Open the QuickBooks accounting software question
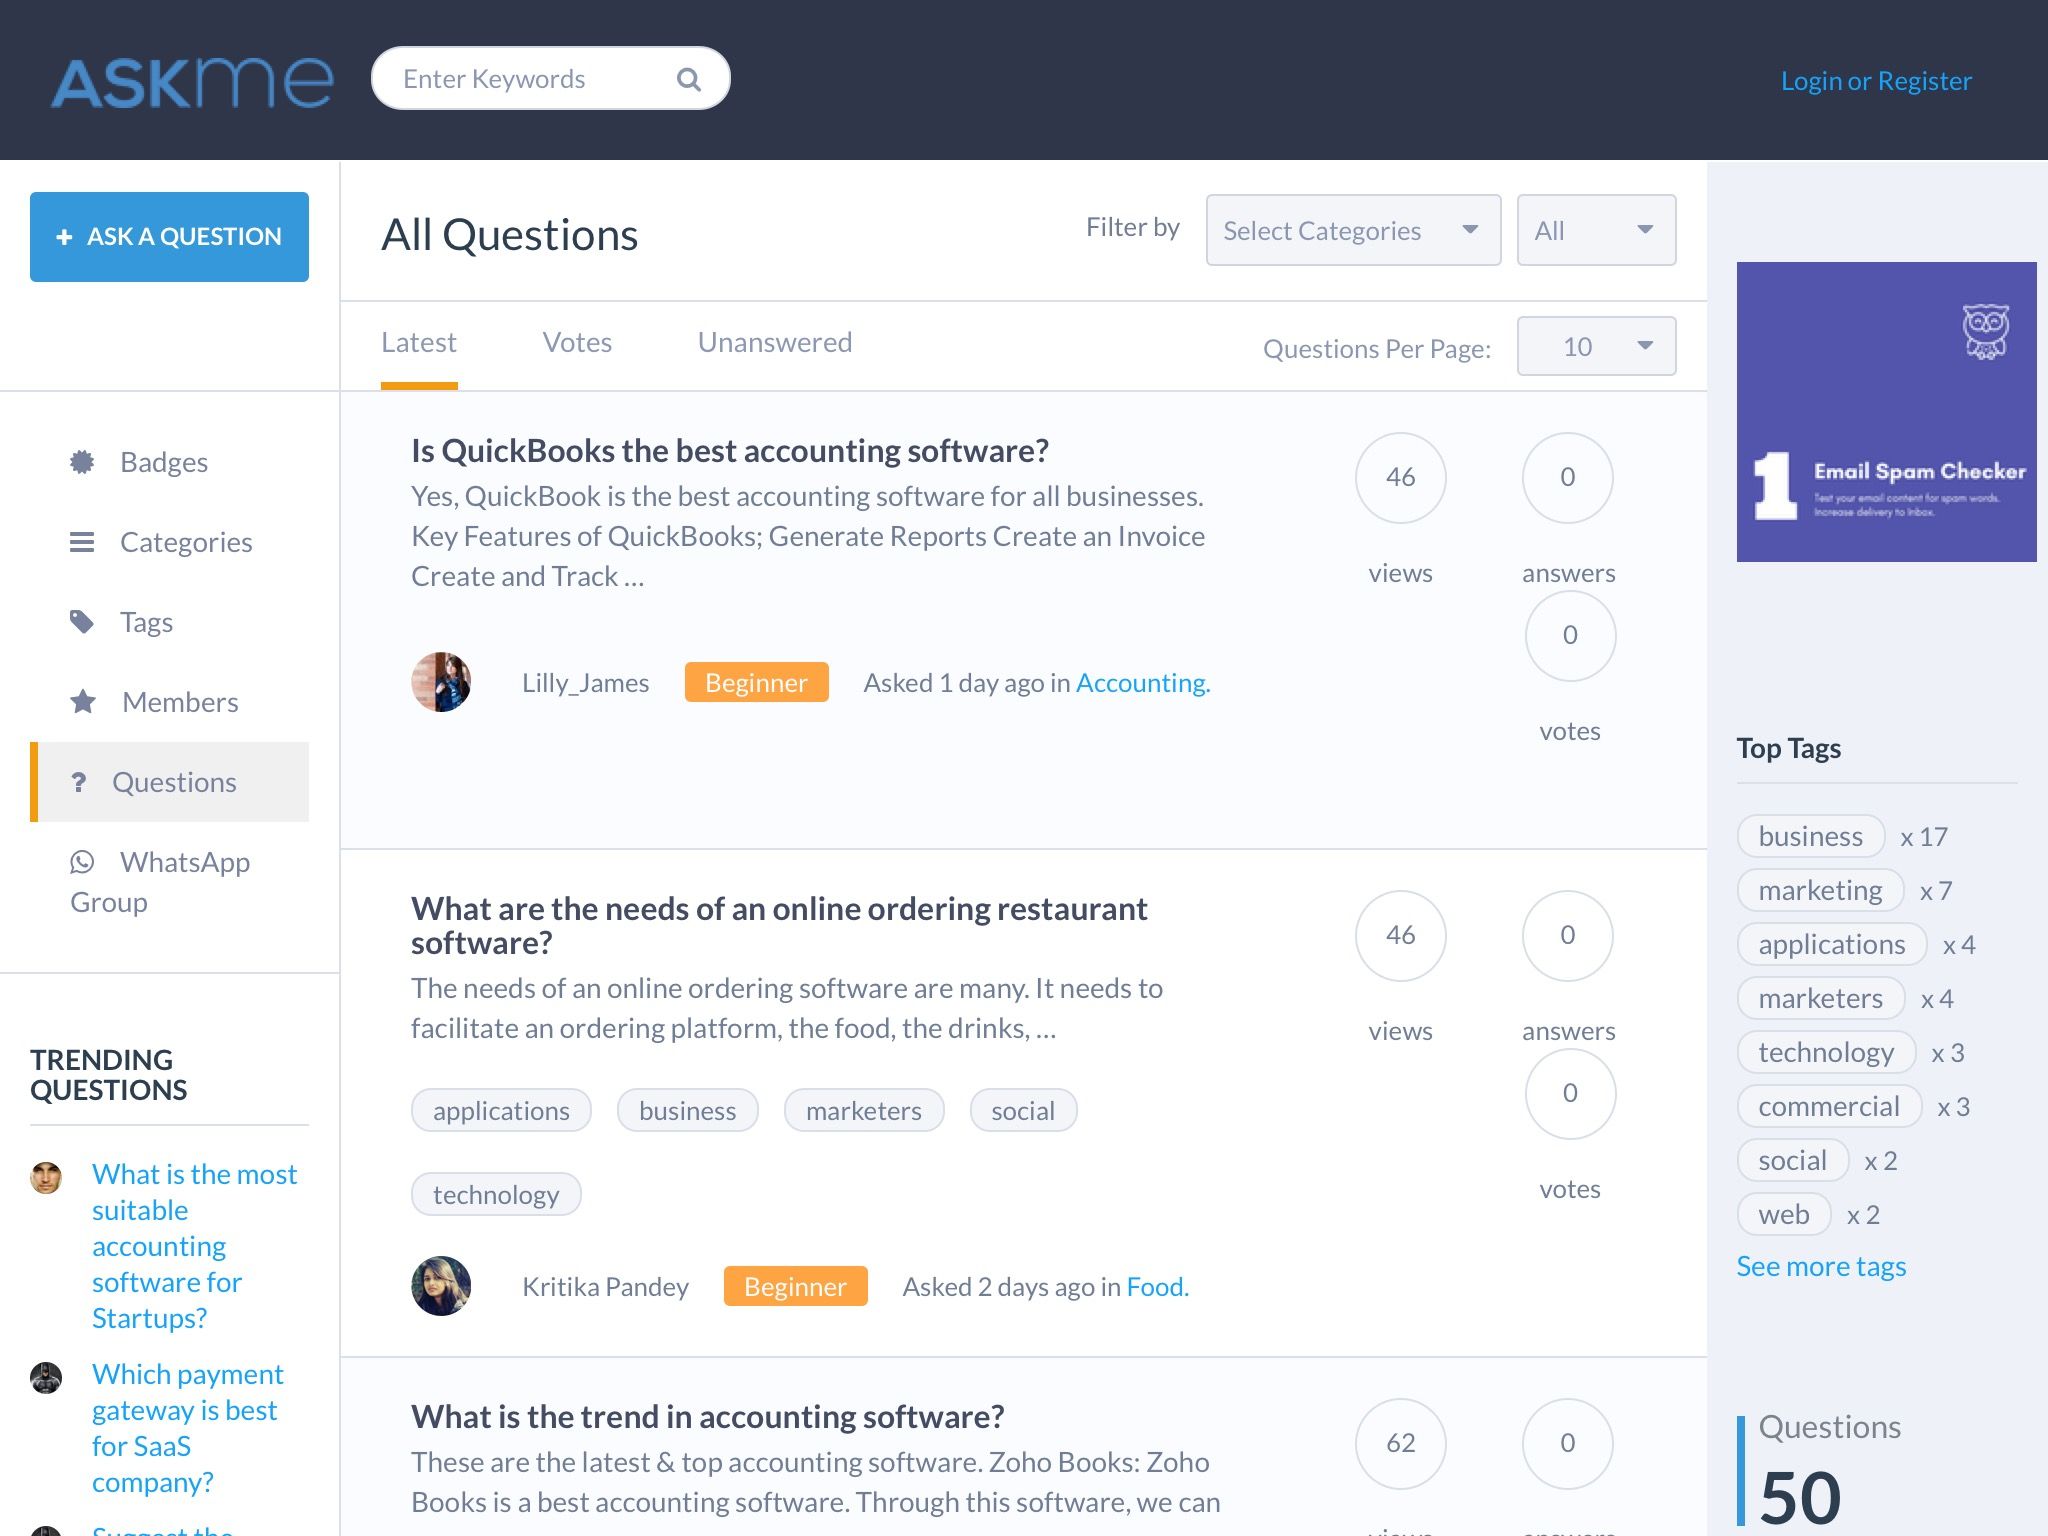 [x=730, y=451]
